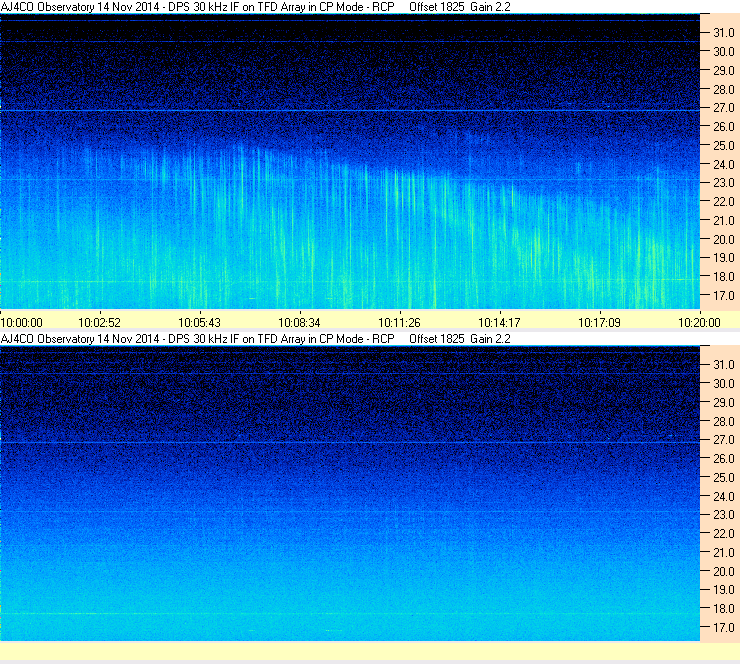Select the 17.0 frequency label on lower spectrogram
Image resolution: width=740 pixels, height=664 pixels.
point(724,627)
